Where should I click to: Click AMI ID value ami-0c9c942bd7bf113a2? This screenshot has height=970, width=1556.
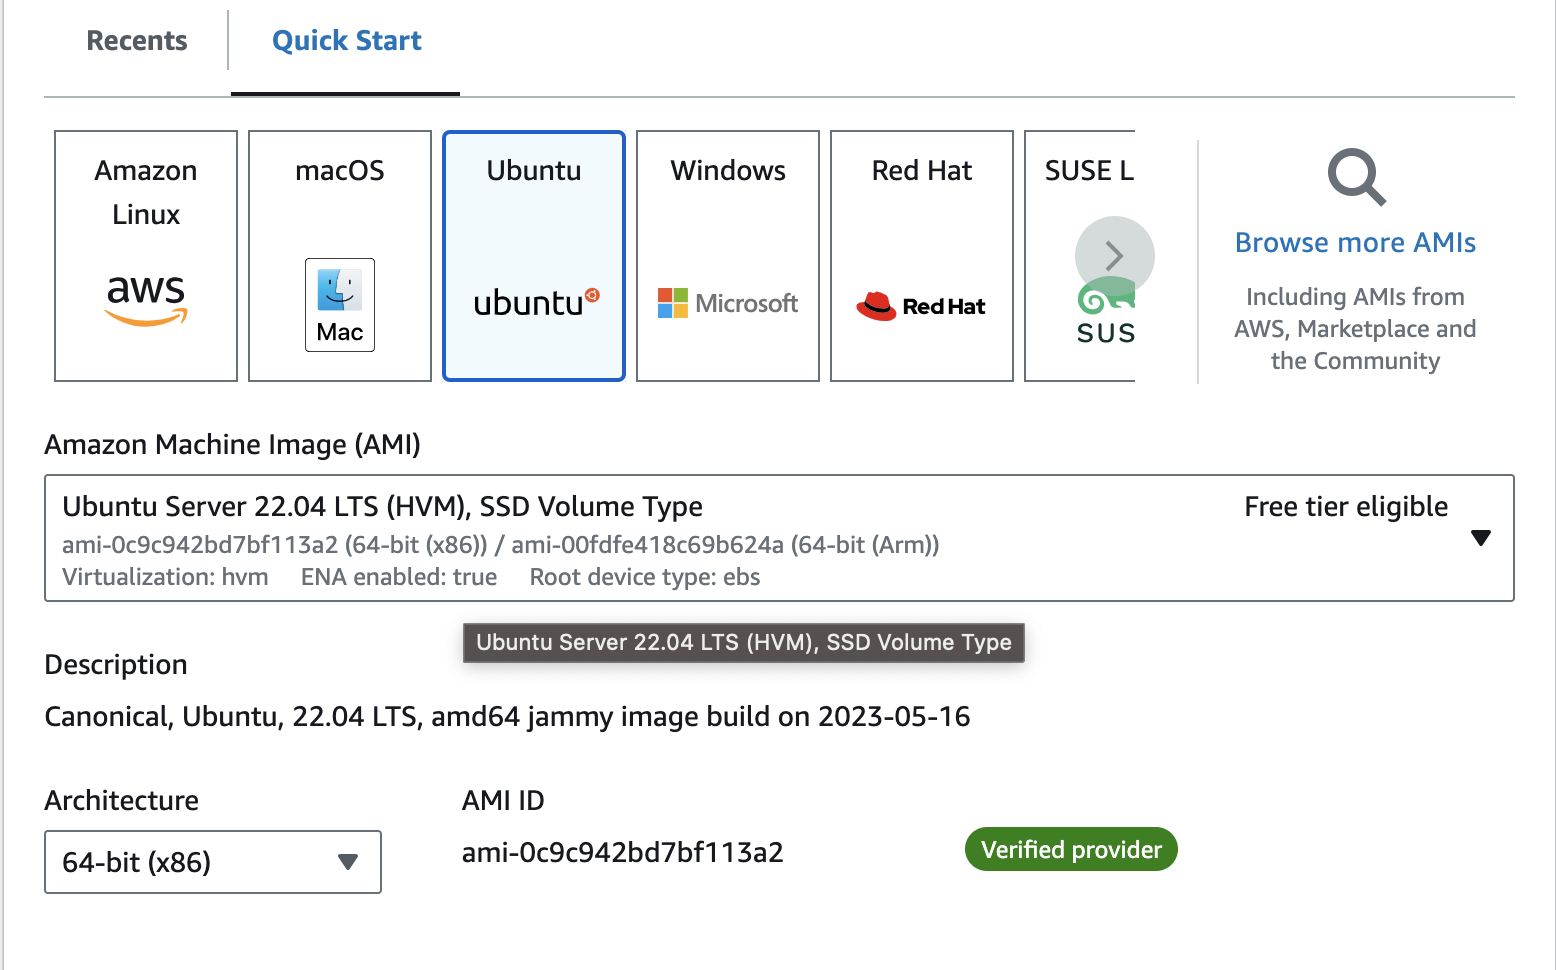point(622,853)
